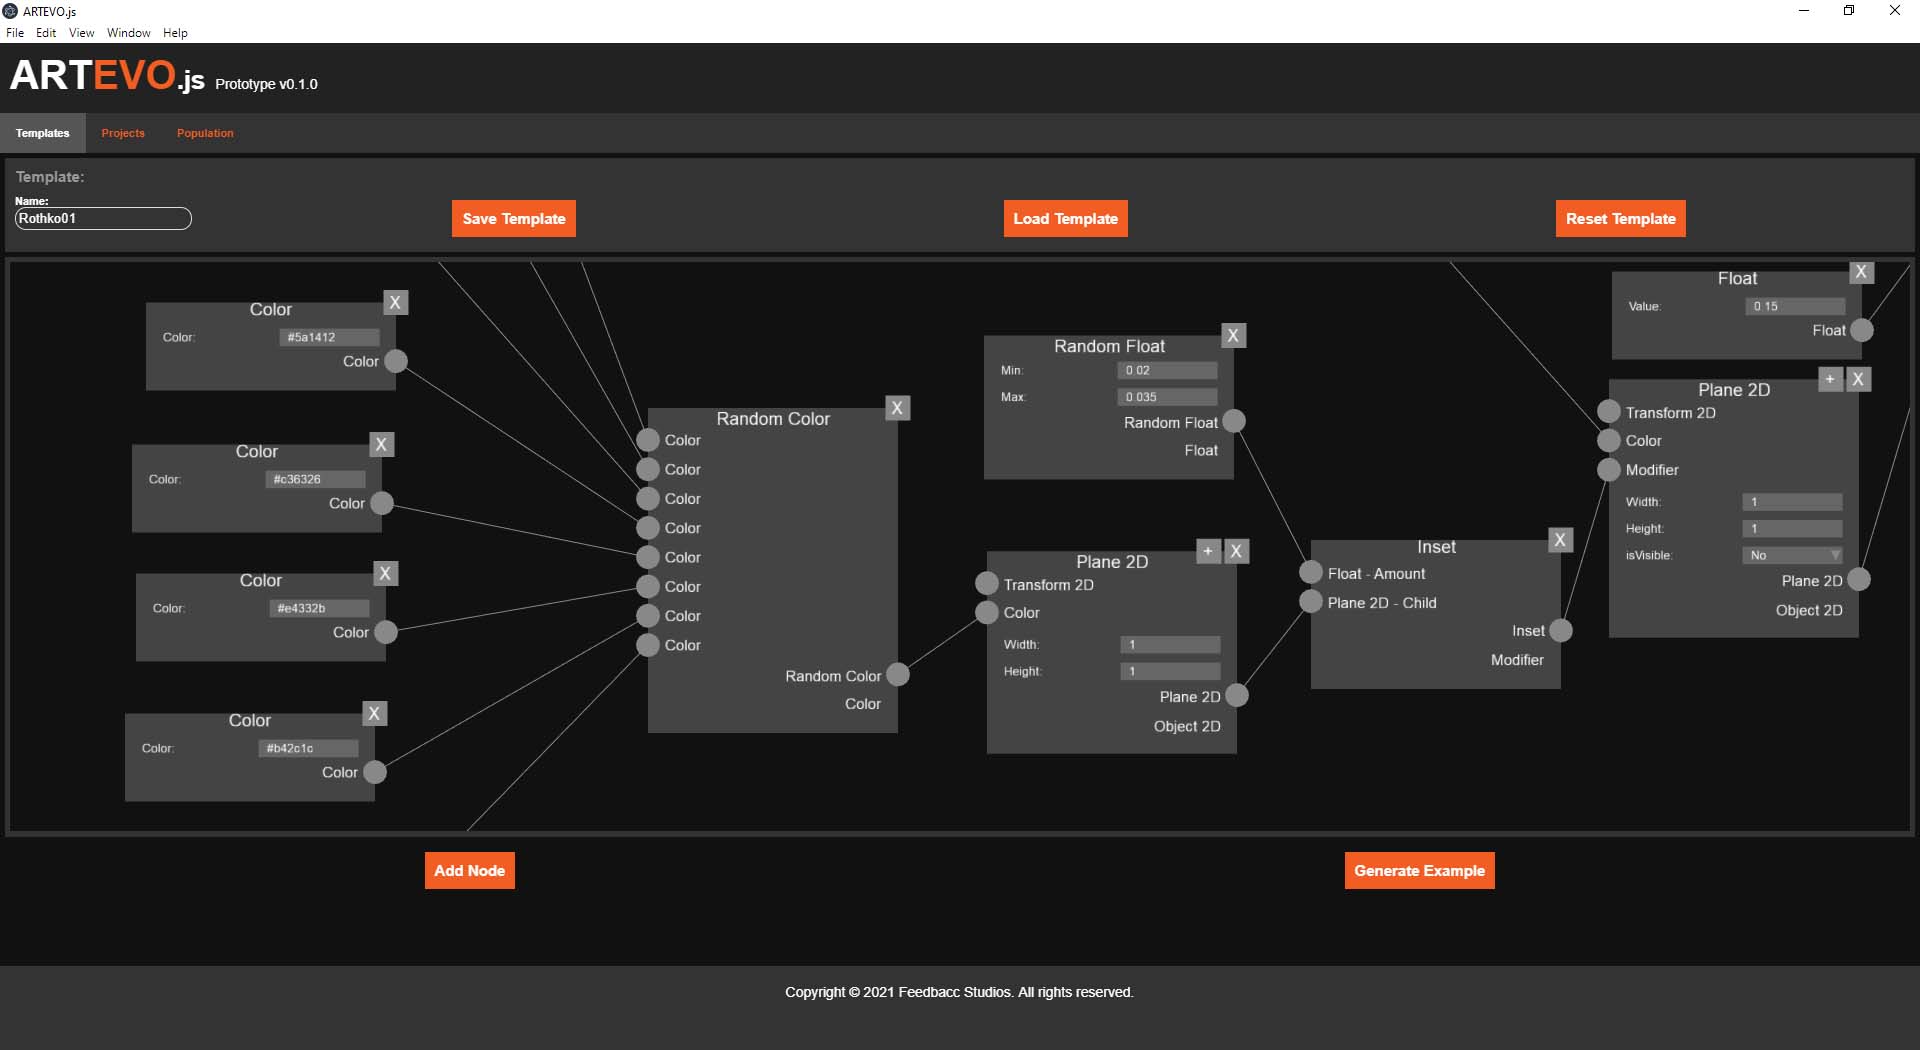Open the isVisible dropdown showing No
This screenshot has height=1050, width=1920.
(x=1792, y=555)
